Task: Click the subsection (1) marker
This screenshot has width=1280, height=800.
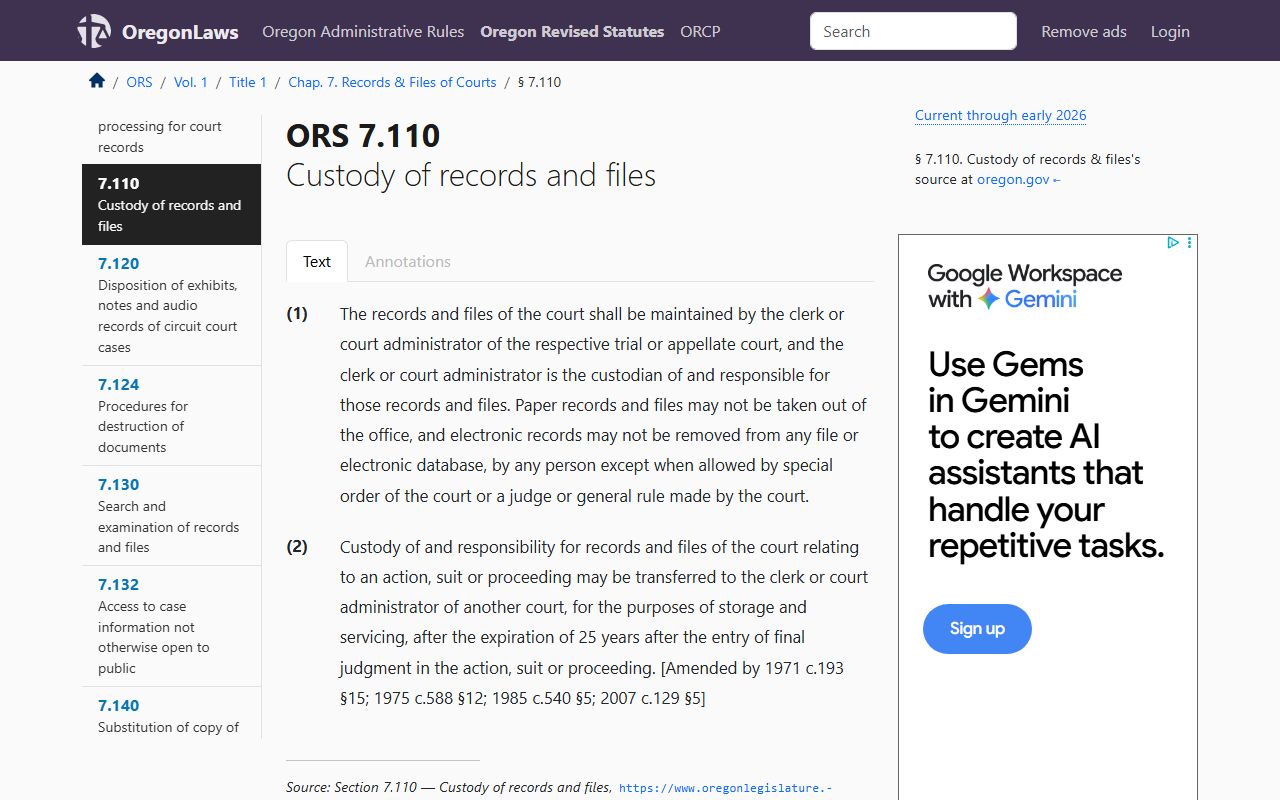Action: click(297, 314)
